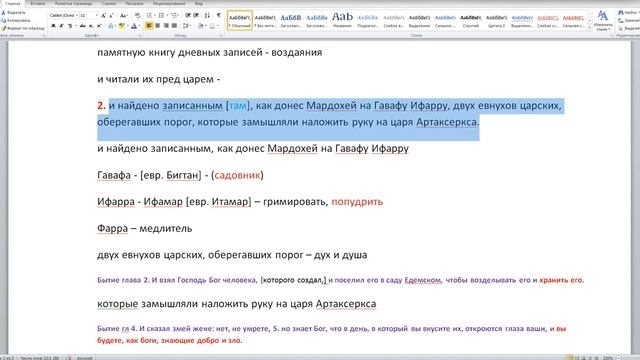The width and height of the screenshot is (640, 360).
Task: Select Center paragraph alignment
Action: 158,26
